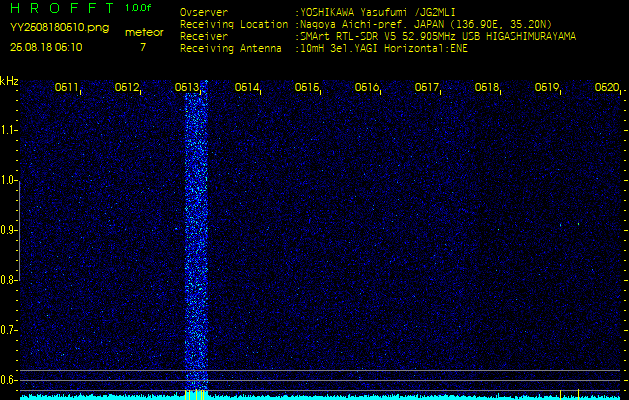Click the bright meteor echo burst at 0513
The width and height of the screenshot is (629, 400).
click(196, 237)
